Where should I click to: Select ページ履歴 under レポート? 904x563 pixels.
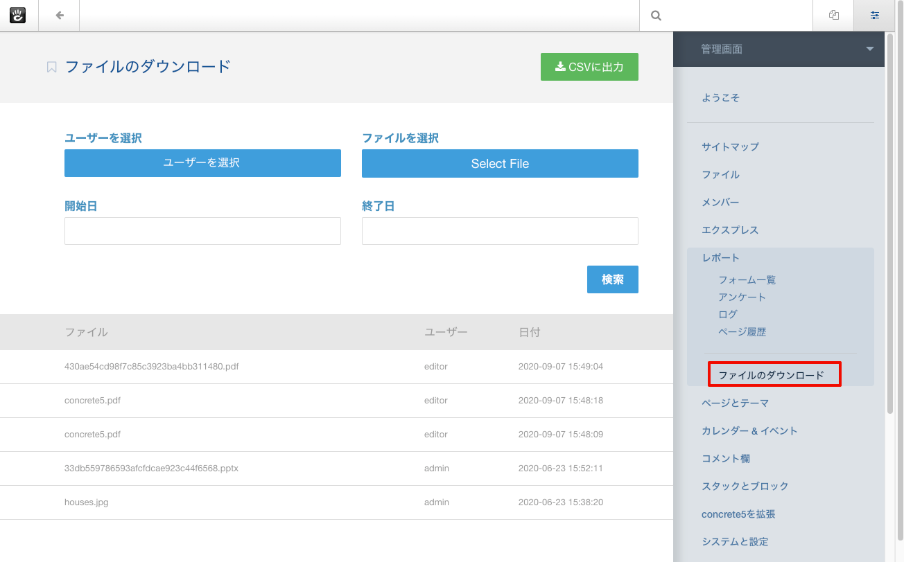[x=742, y=331]
